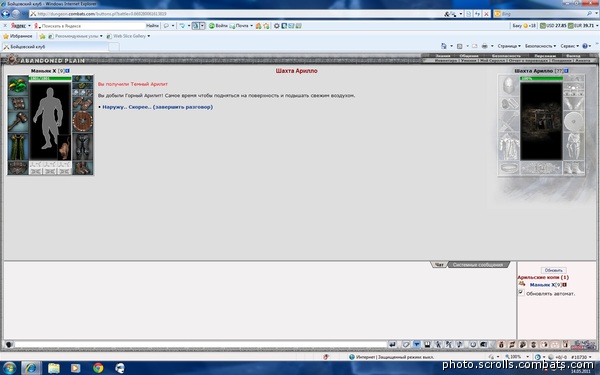Click the cat pet thumbnail

point(64,147)
